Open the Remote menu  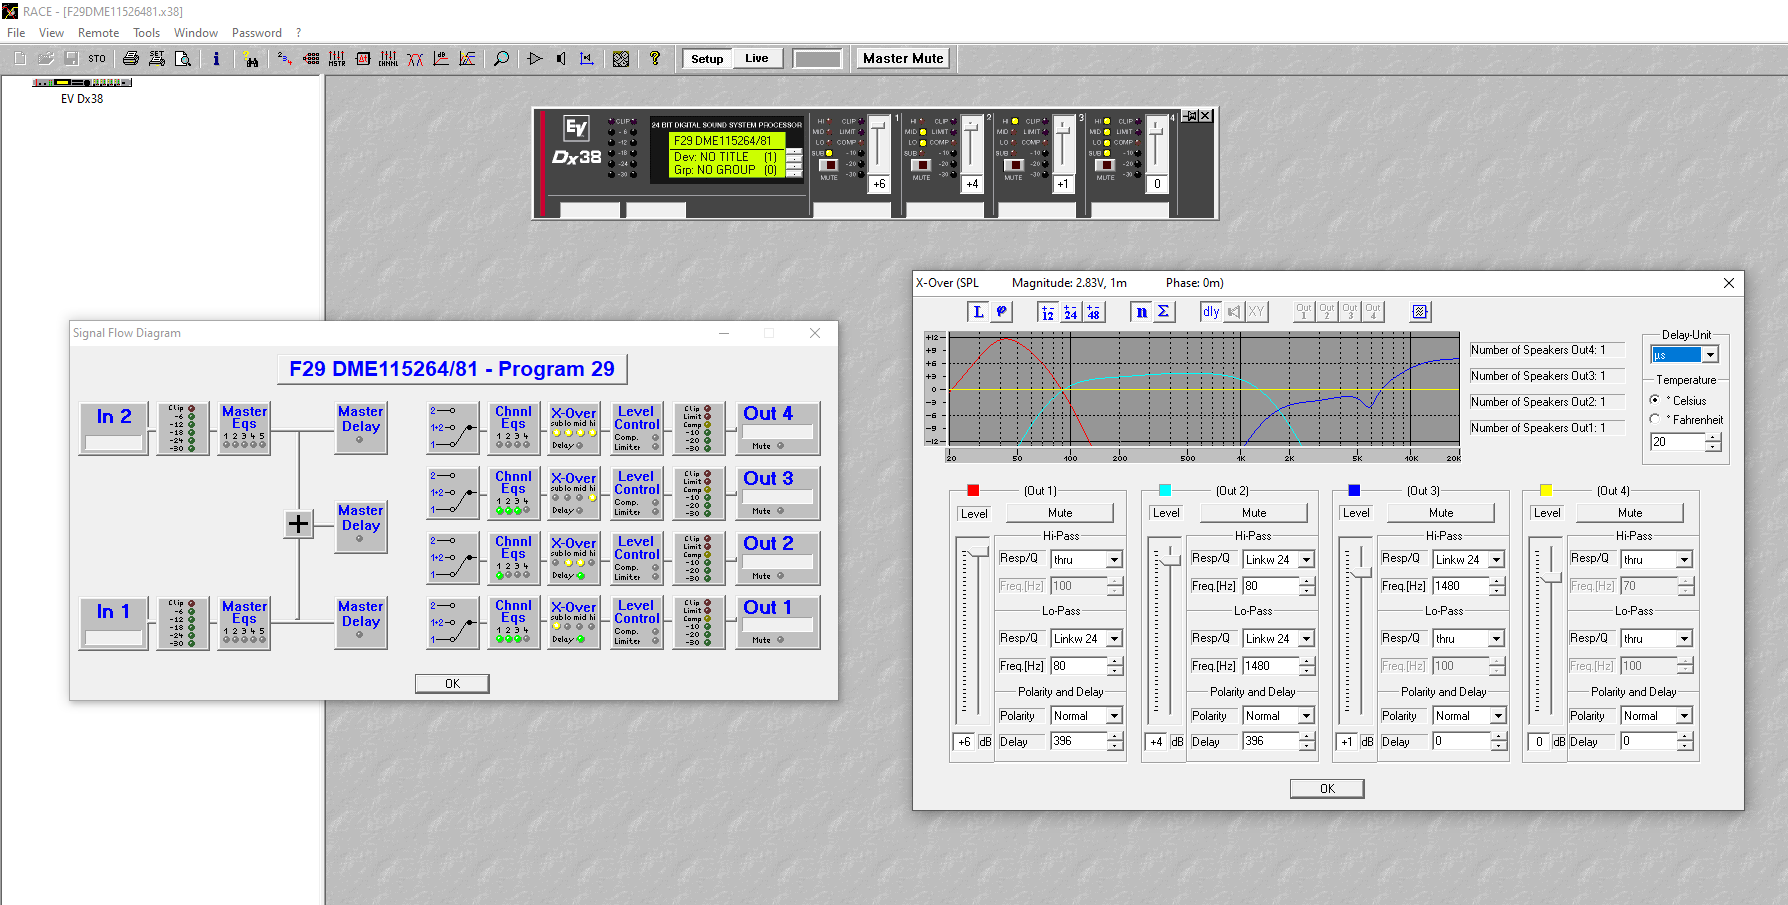pyautogui.click(x=98, y=33)
